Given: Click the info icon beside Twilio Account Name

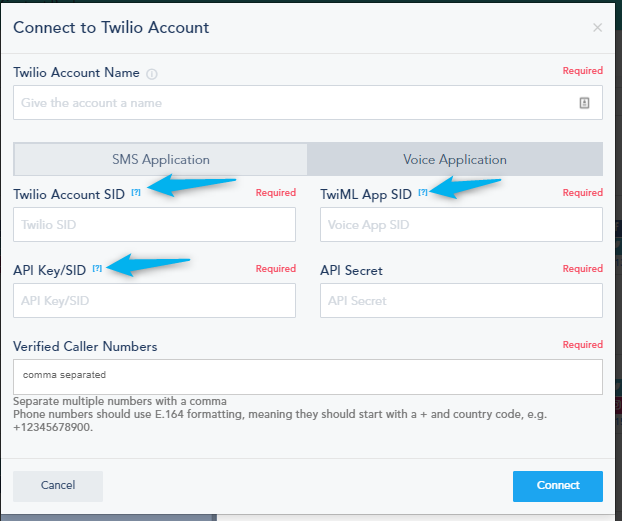Looking at the screenshot, I should pos(152,74).
